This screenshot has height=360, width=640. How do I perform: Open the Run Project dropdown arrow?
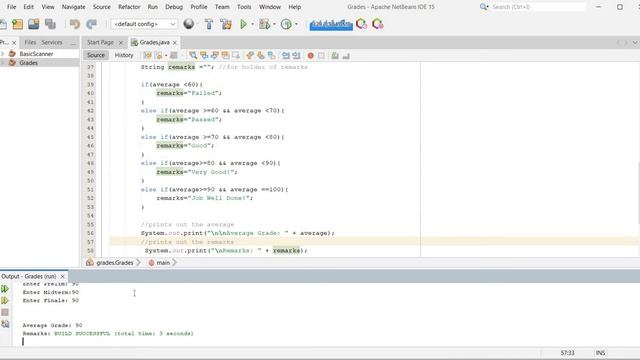252,24
